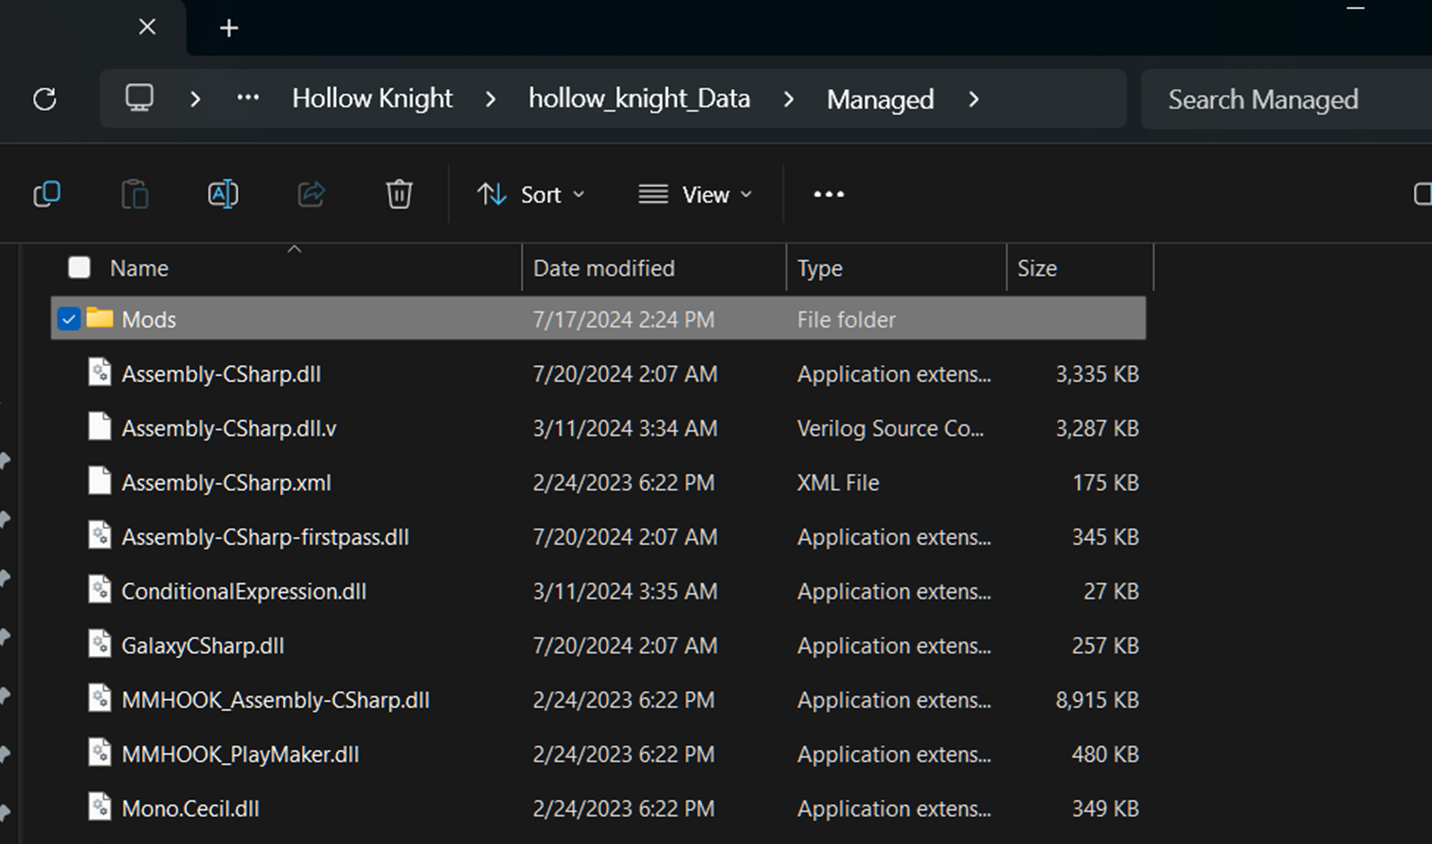Click the Delete trash can icon
This screenshot has height=844, width=1432.
[399, 194]
